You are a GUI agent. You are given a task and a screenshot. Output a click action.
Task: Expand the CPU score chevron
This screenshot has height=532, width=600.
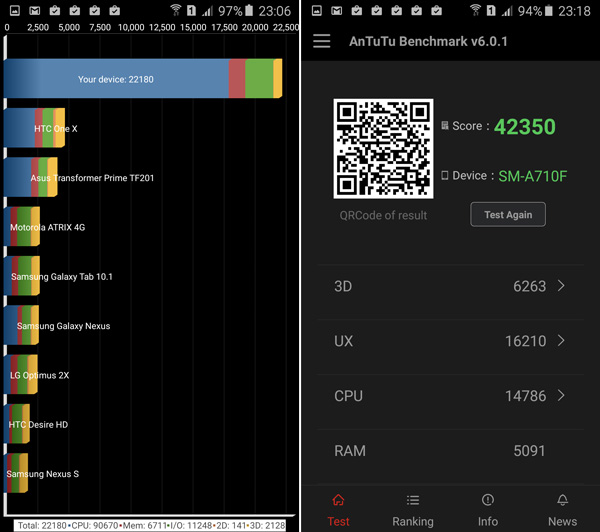561,396
